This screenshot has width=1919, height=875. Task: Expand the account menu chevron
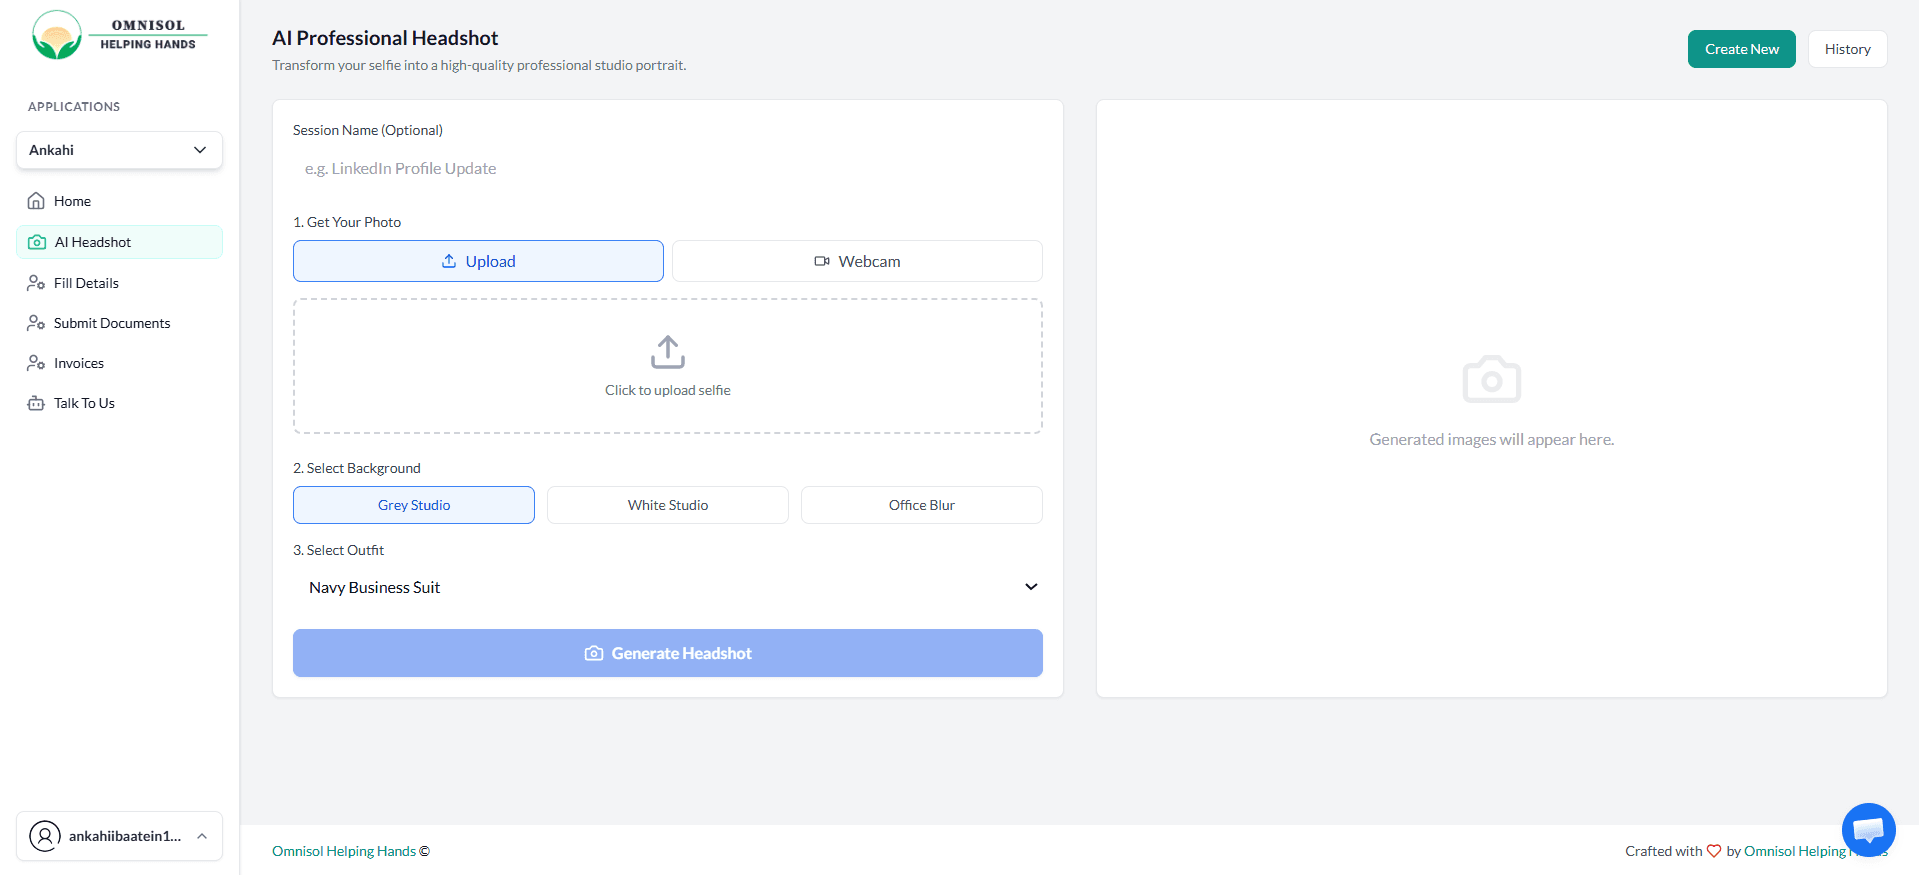tap(202, 836)
